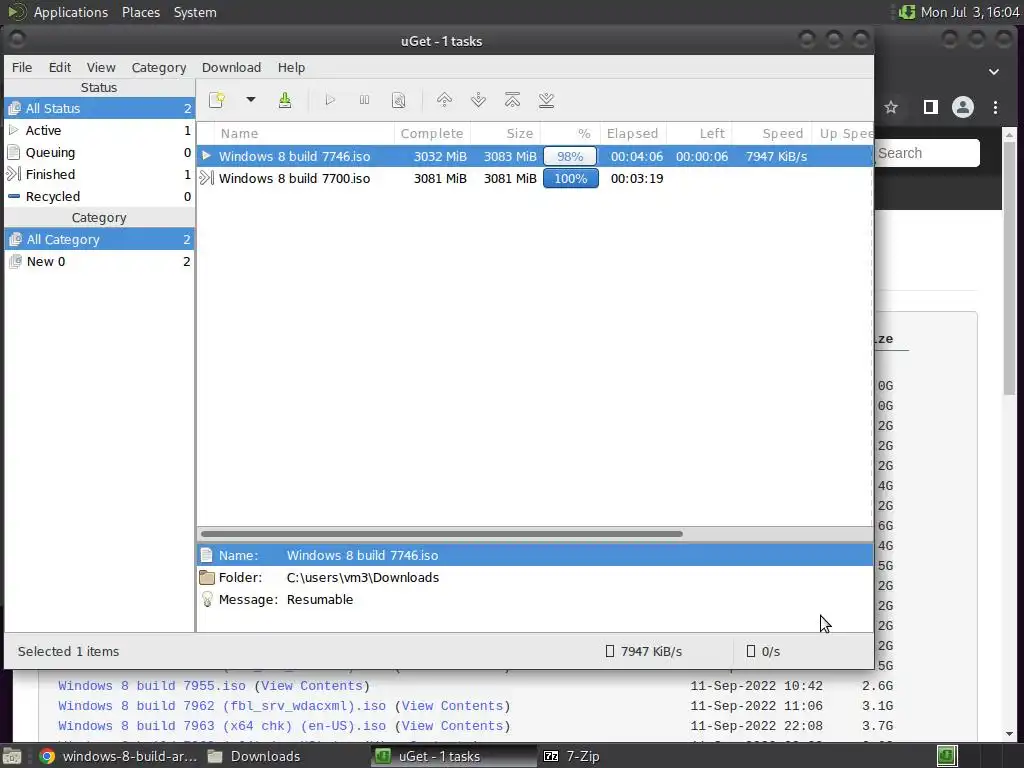This screenshot has height=768, width=1024.
Task: Click the Move Up toolbar icon
Action: point(444,100)
